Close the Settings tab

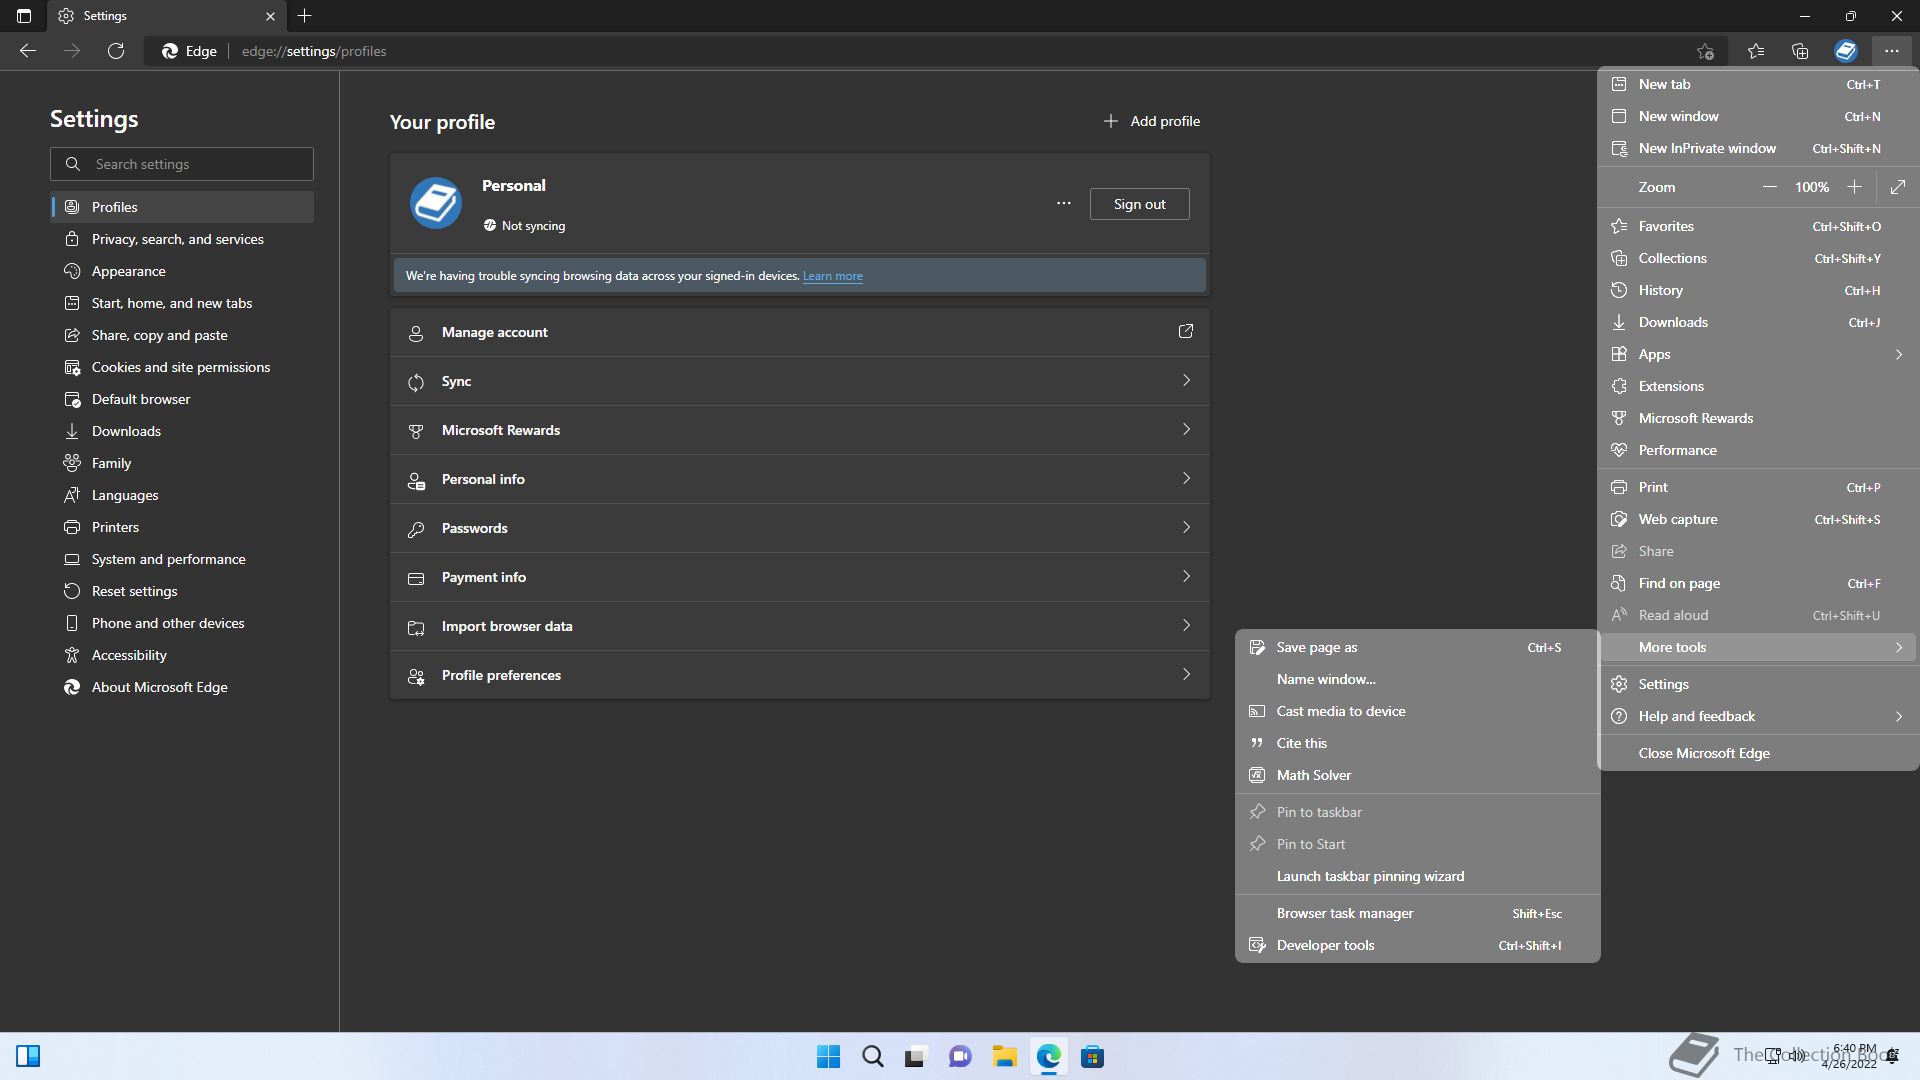point(270,16)
